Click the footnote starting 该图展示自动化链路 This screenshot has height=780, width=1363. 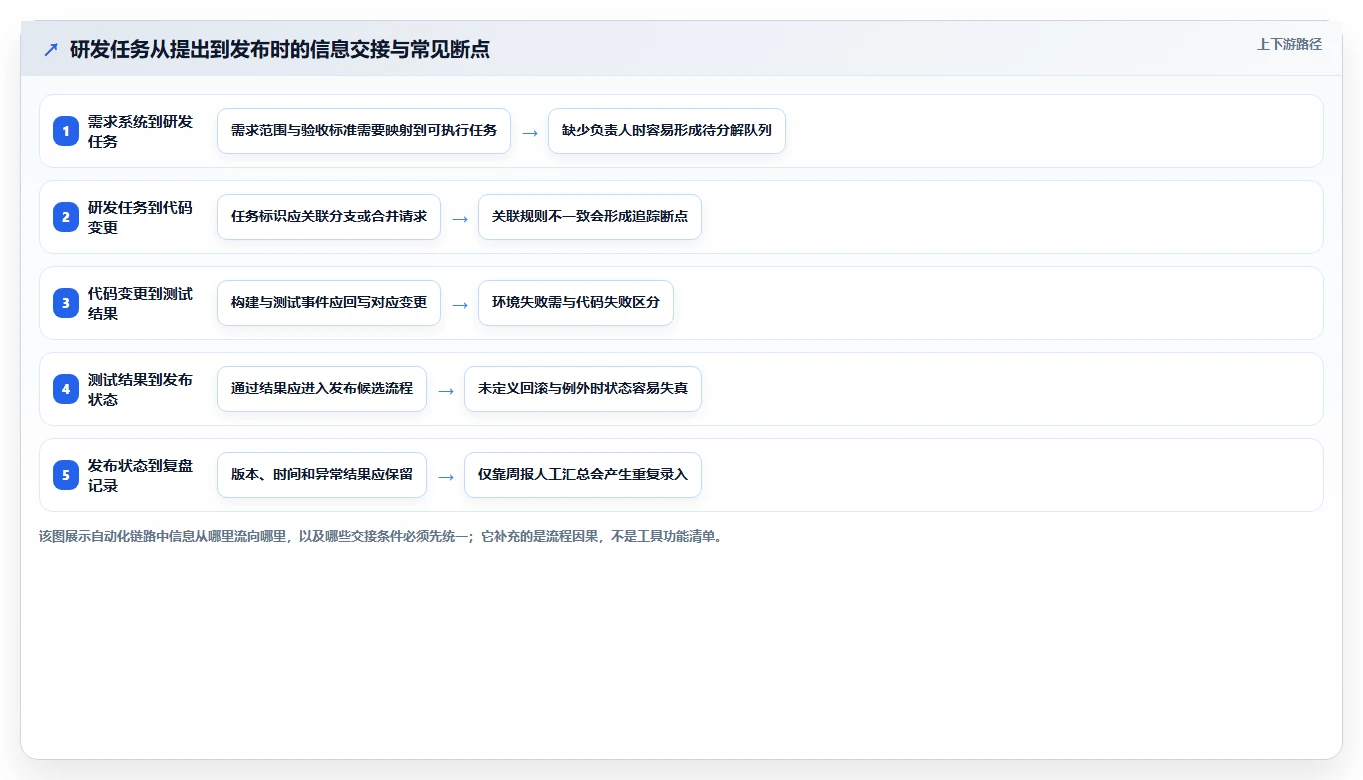pyautogui.click(x=381, y=536)
